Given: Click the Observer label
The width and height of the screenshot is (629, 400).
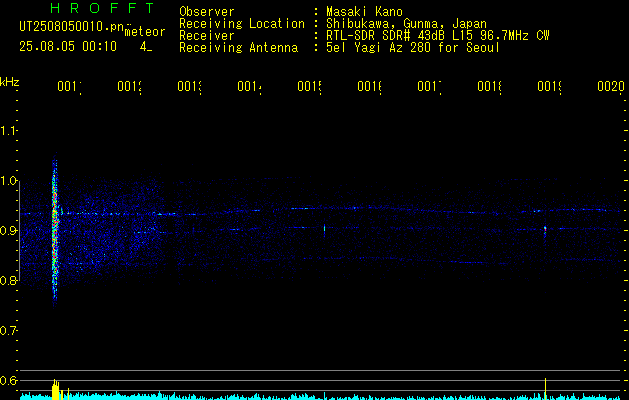Looking at the screenshot, I should [207, 12].
